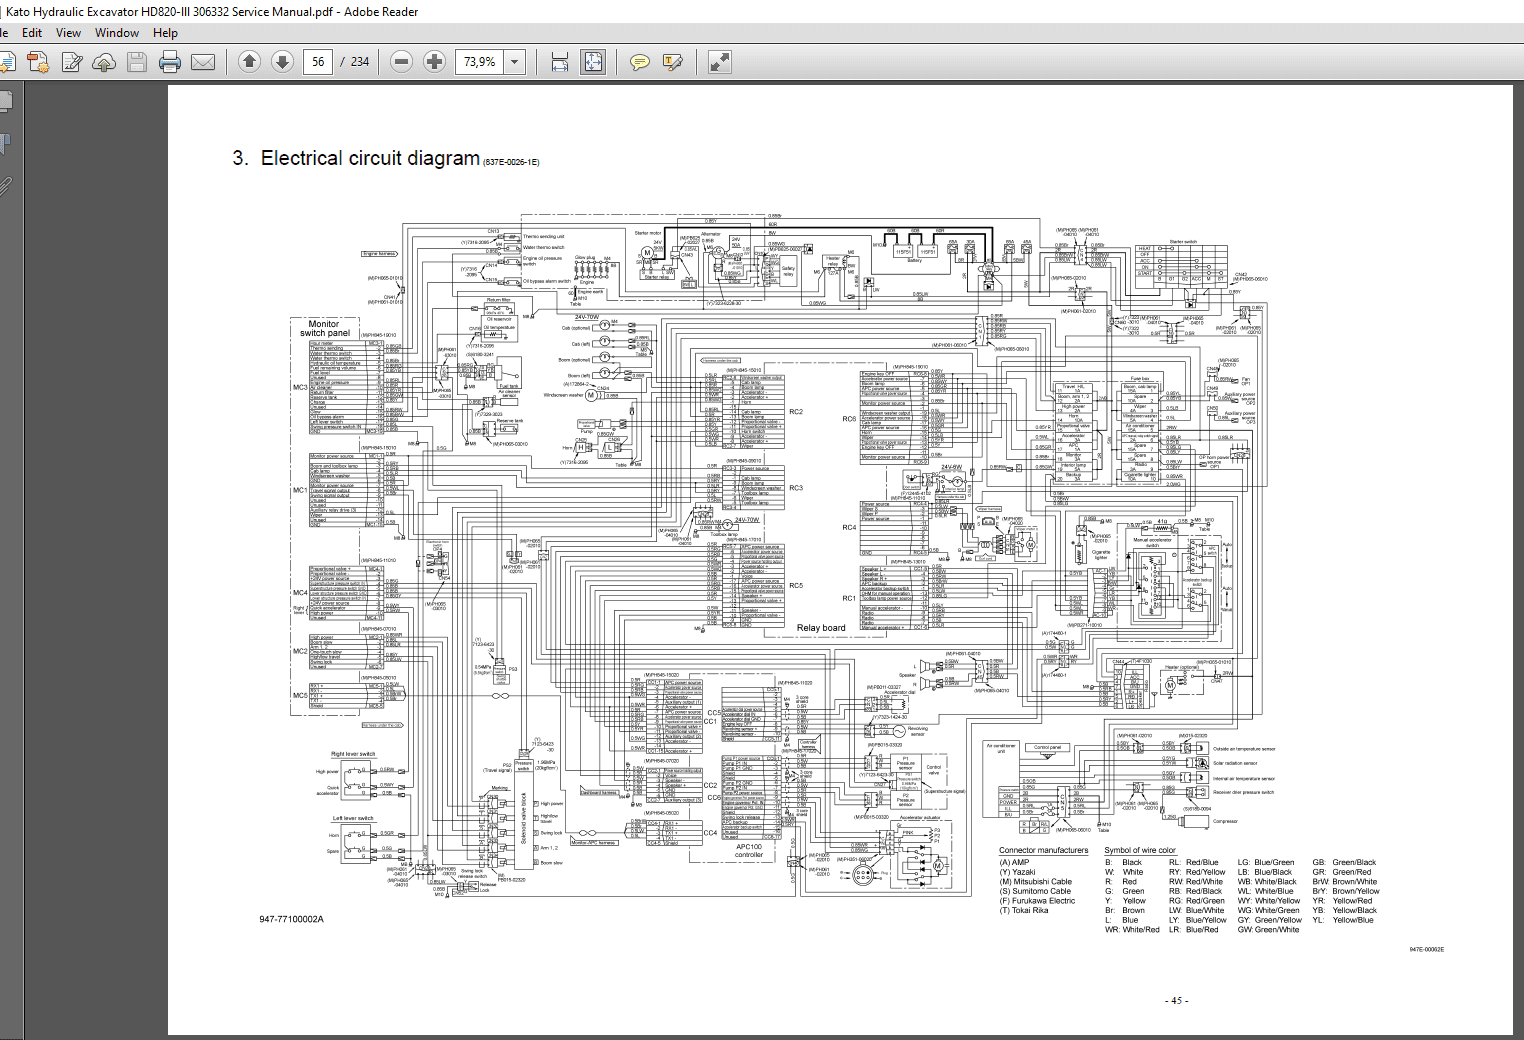Image resolution: width=1524 pixels, height=1040 pixels.
Task: Add a sticky note comment
Action: point(638,61)
